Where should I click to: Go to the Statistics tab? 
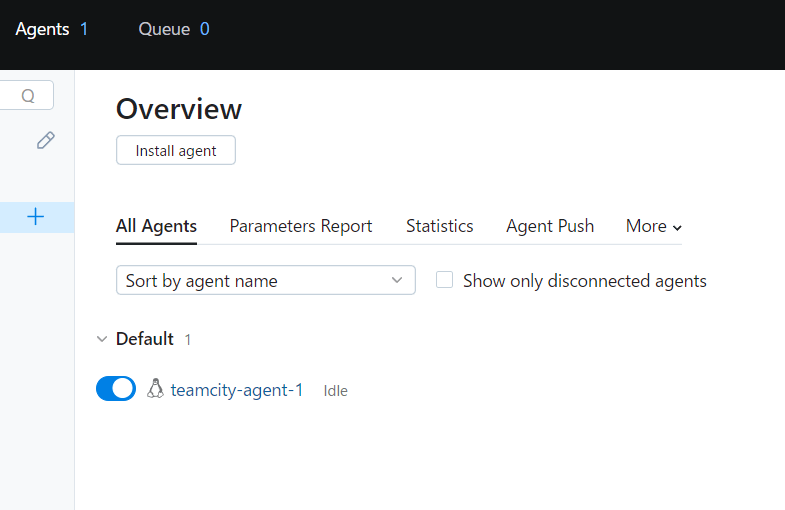439,226
